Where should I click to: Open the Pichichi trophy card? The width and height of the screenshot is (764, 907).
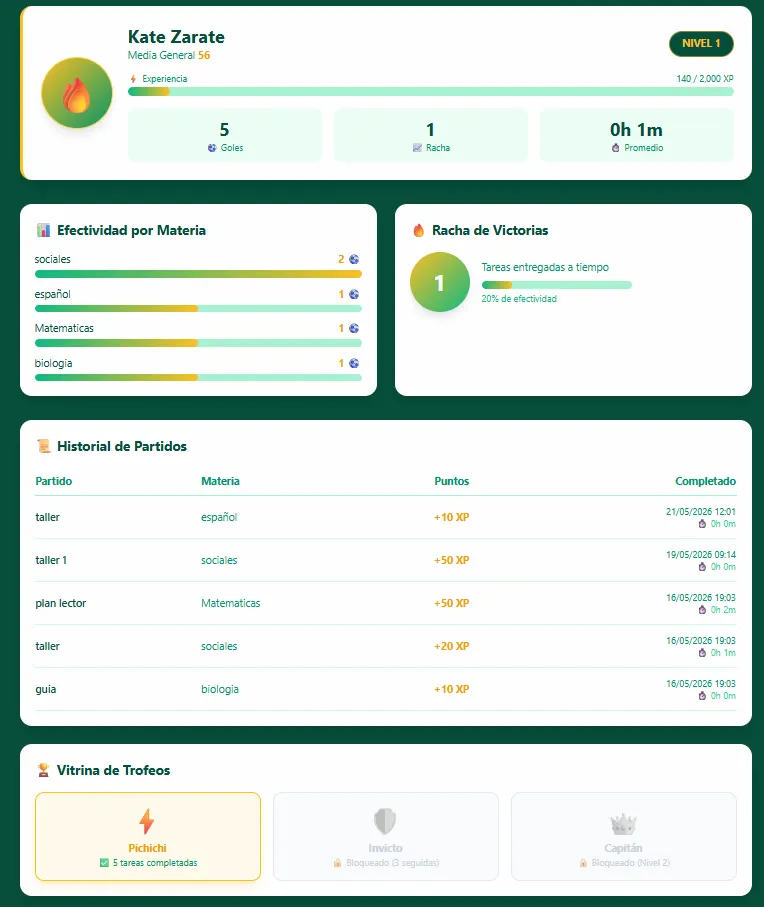click(147, 836)
